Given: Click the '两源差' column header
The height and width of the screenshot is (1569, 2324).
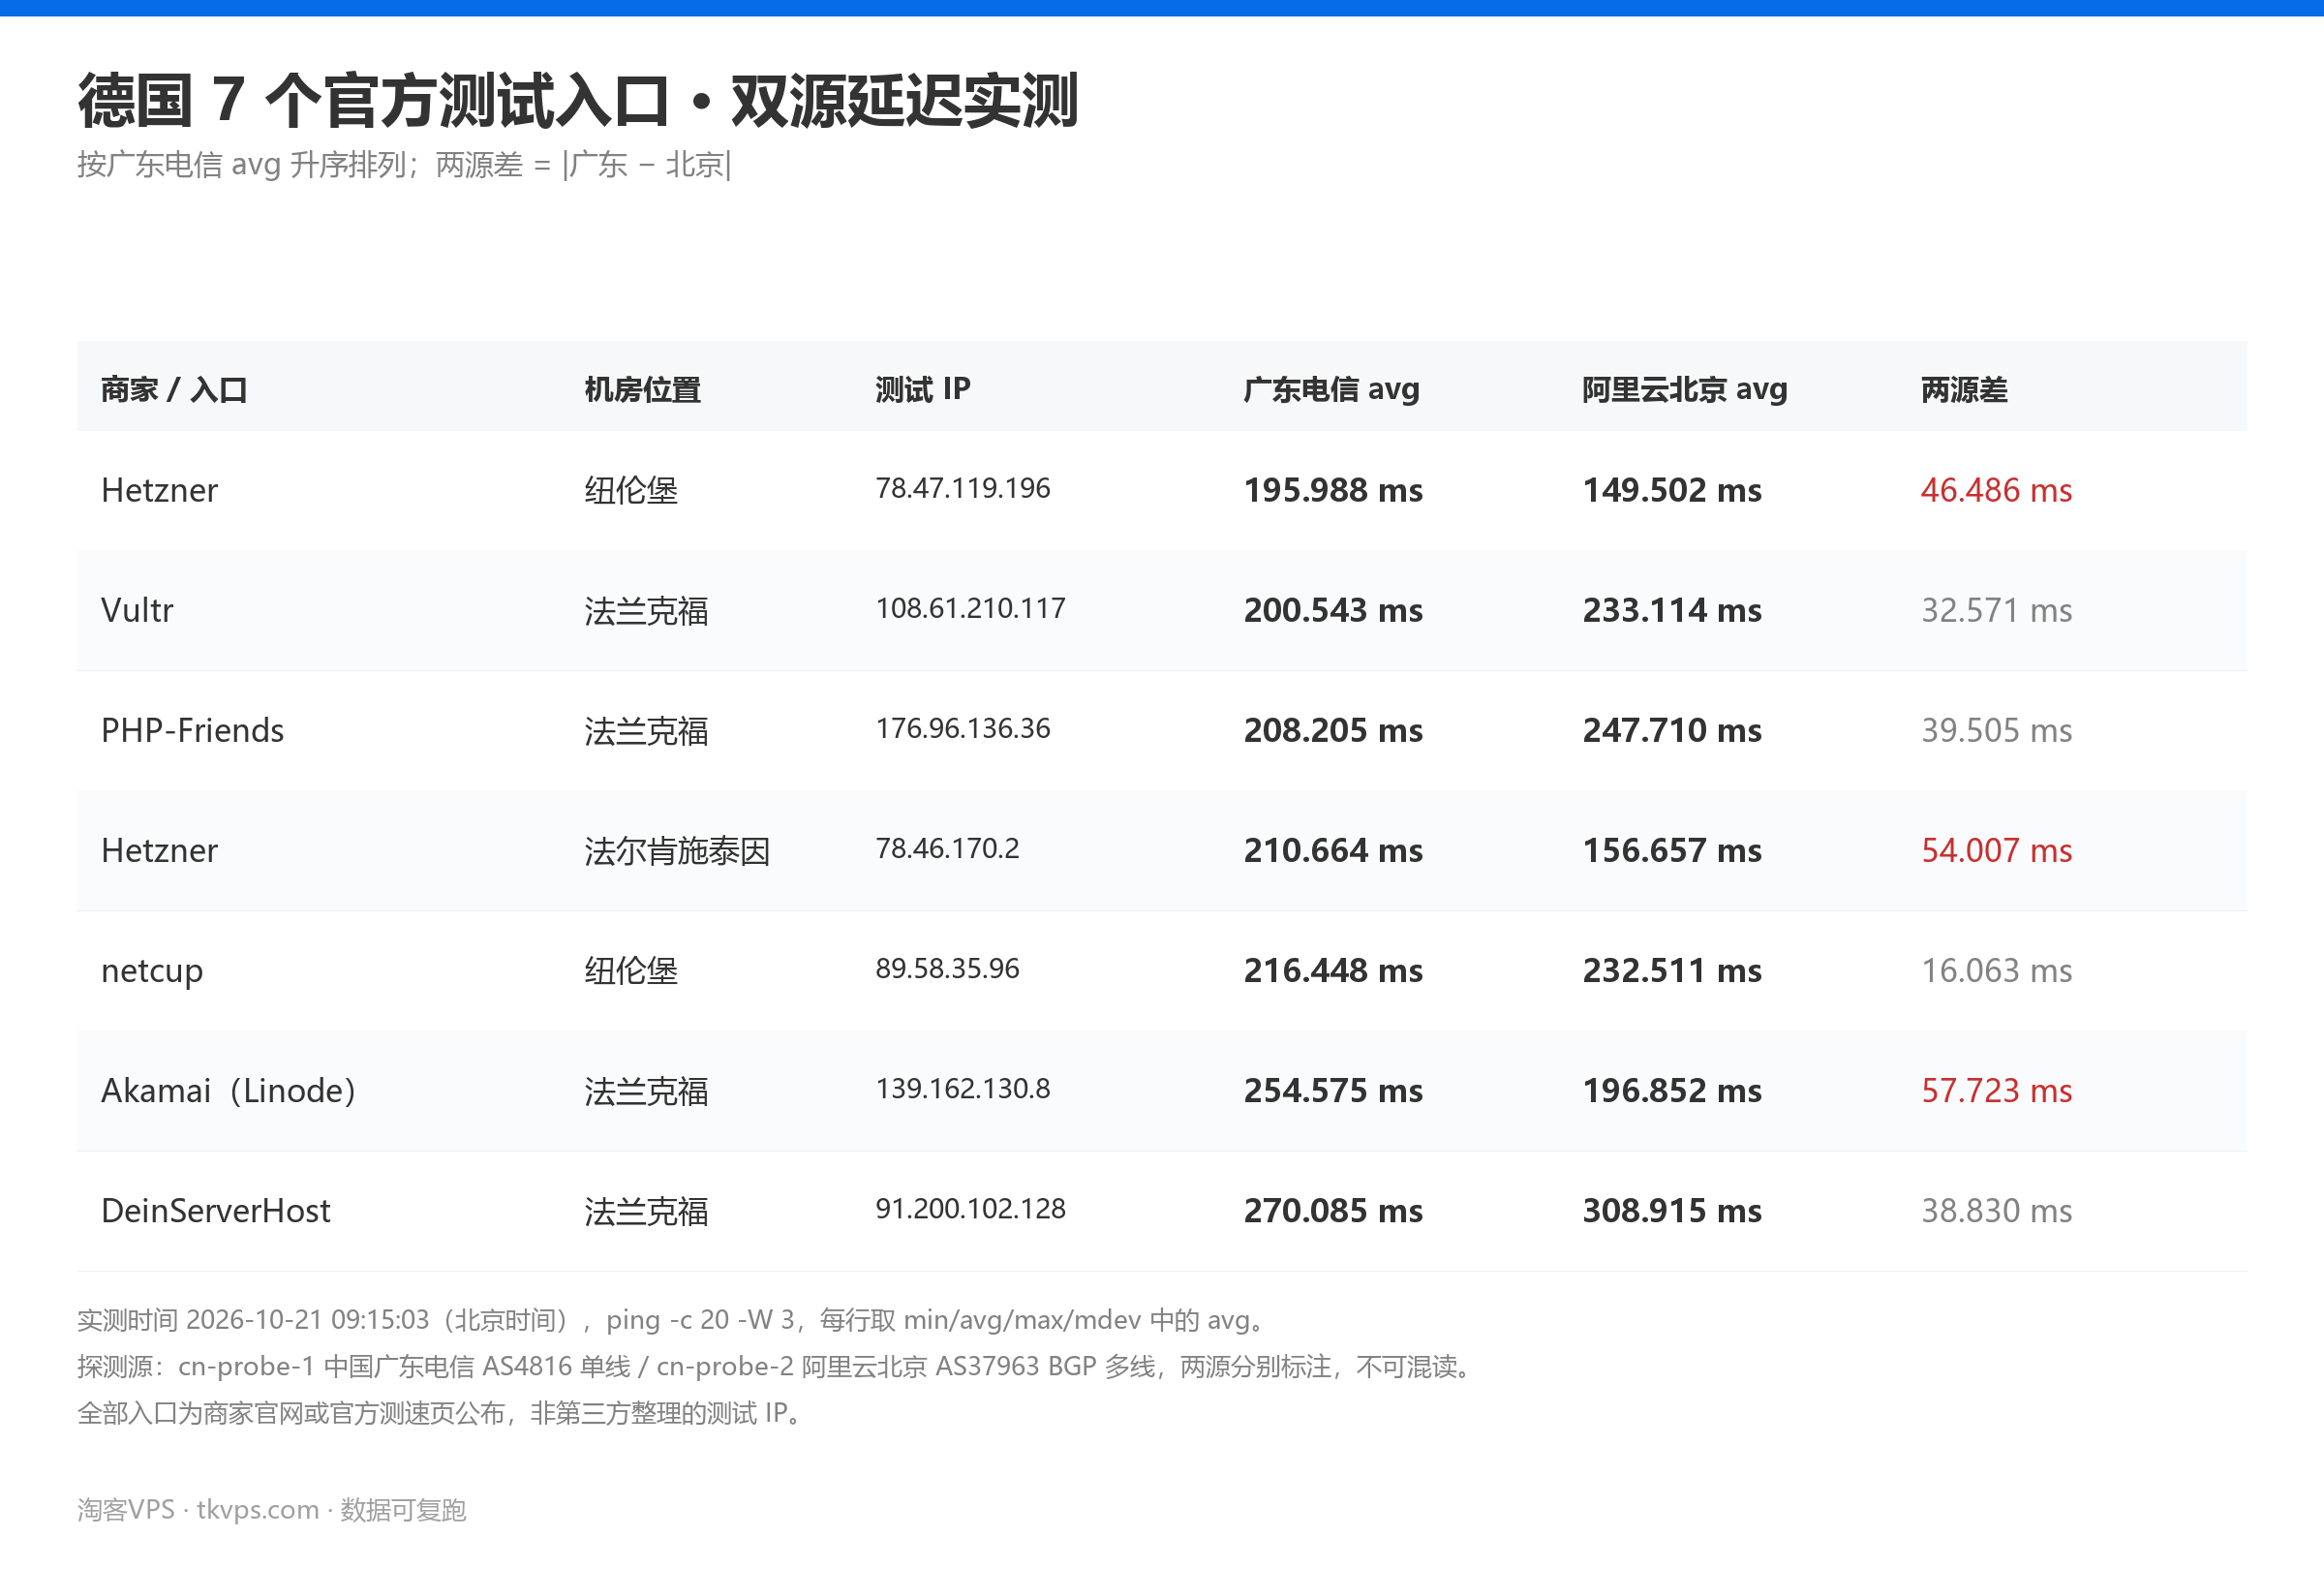Looking at the screenshot, I should tap(1964, 390).
